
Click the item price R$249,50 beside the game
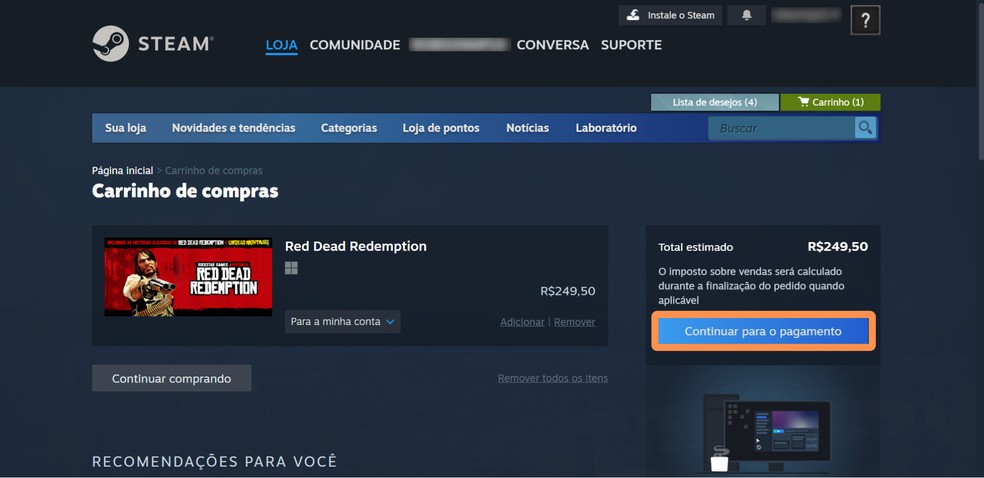click(x=568, y=291)
